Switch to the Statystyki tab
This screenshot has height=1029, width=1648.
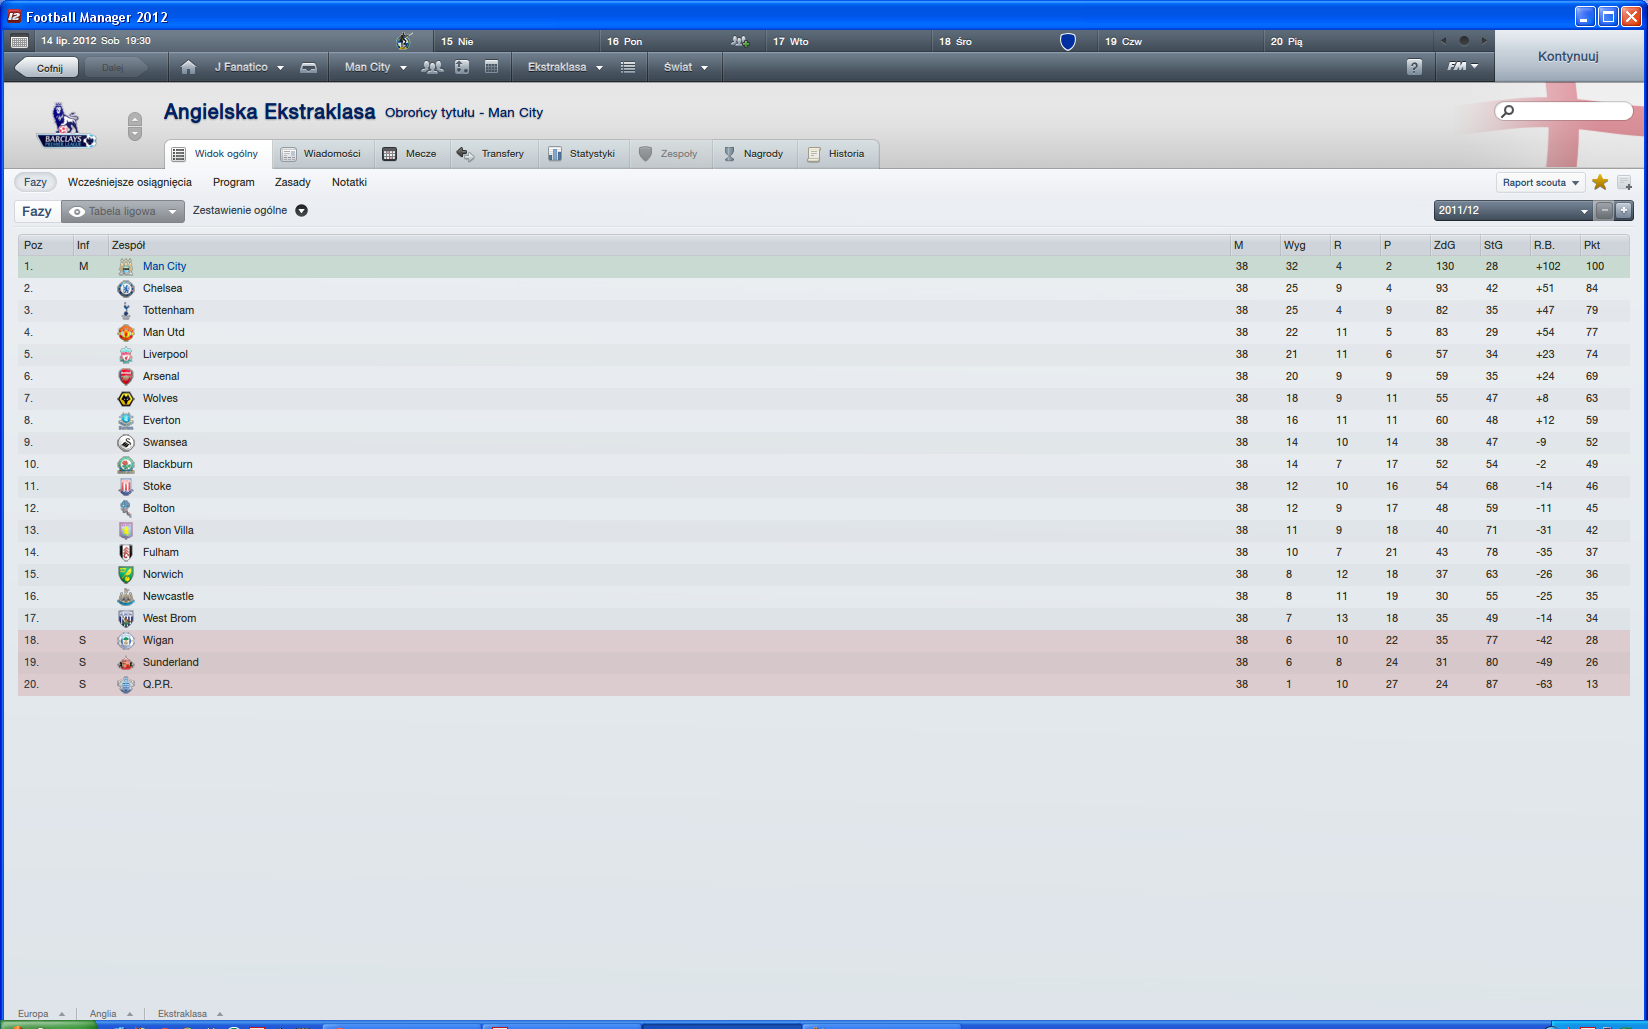pyautogui.click(x=583, y=153)
